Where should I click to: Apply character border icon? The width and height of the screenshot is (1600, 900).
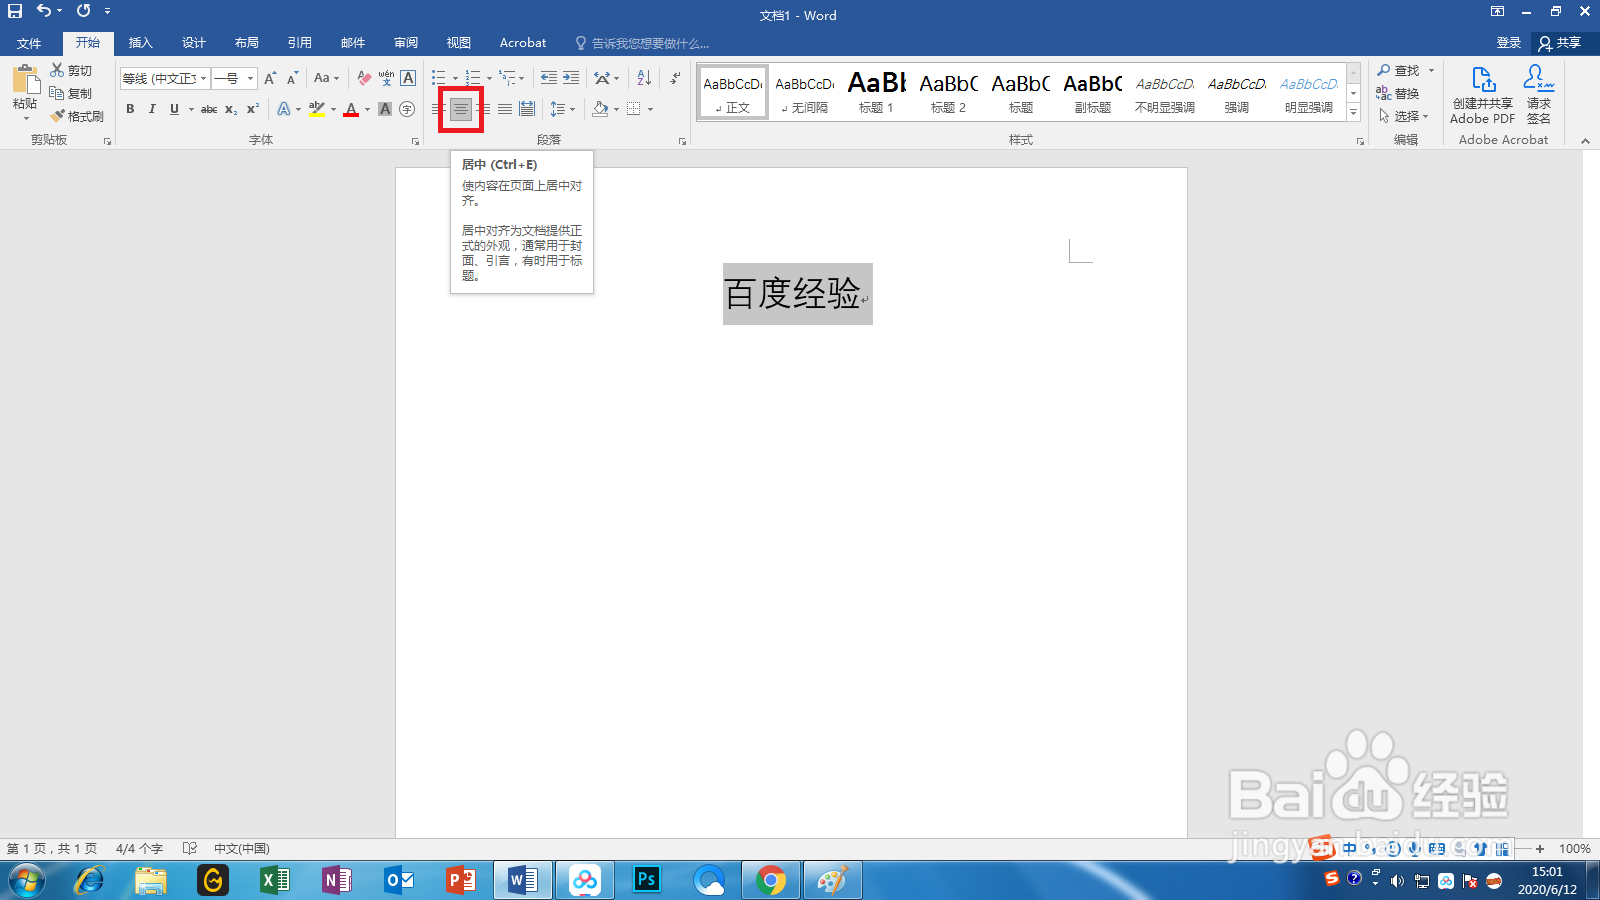[x=408, y=78]
